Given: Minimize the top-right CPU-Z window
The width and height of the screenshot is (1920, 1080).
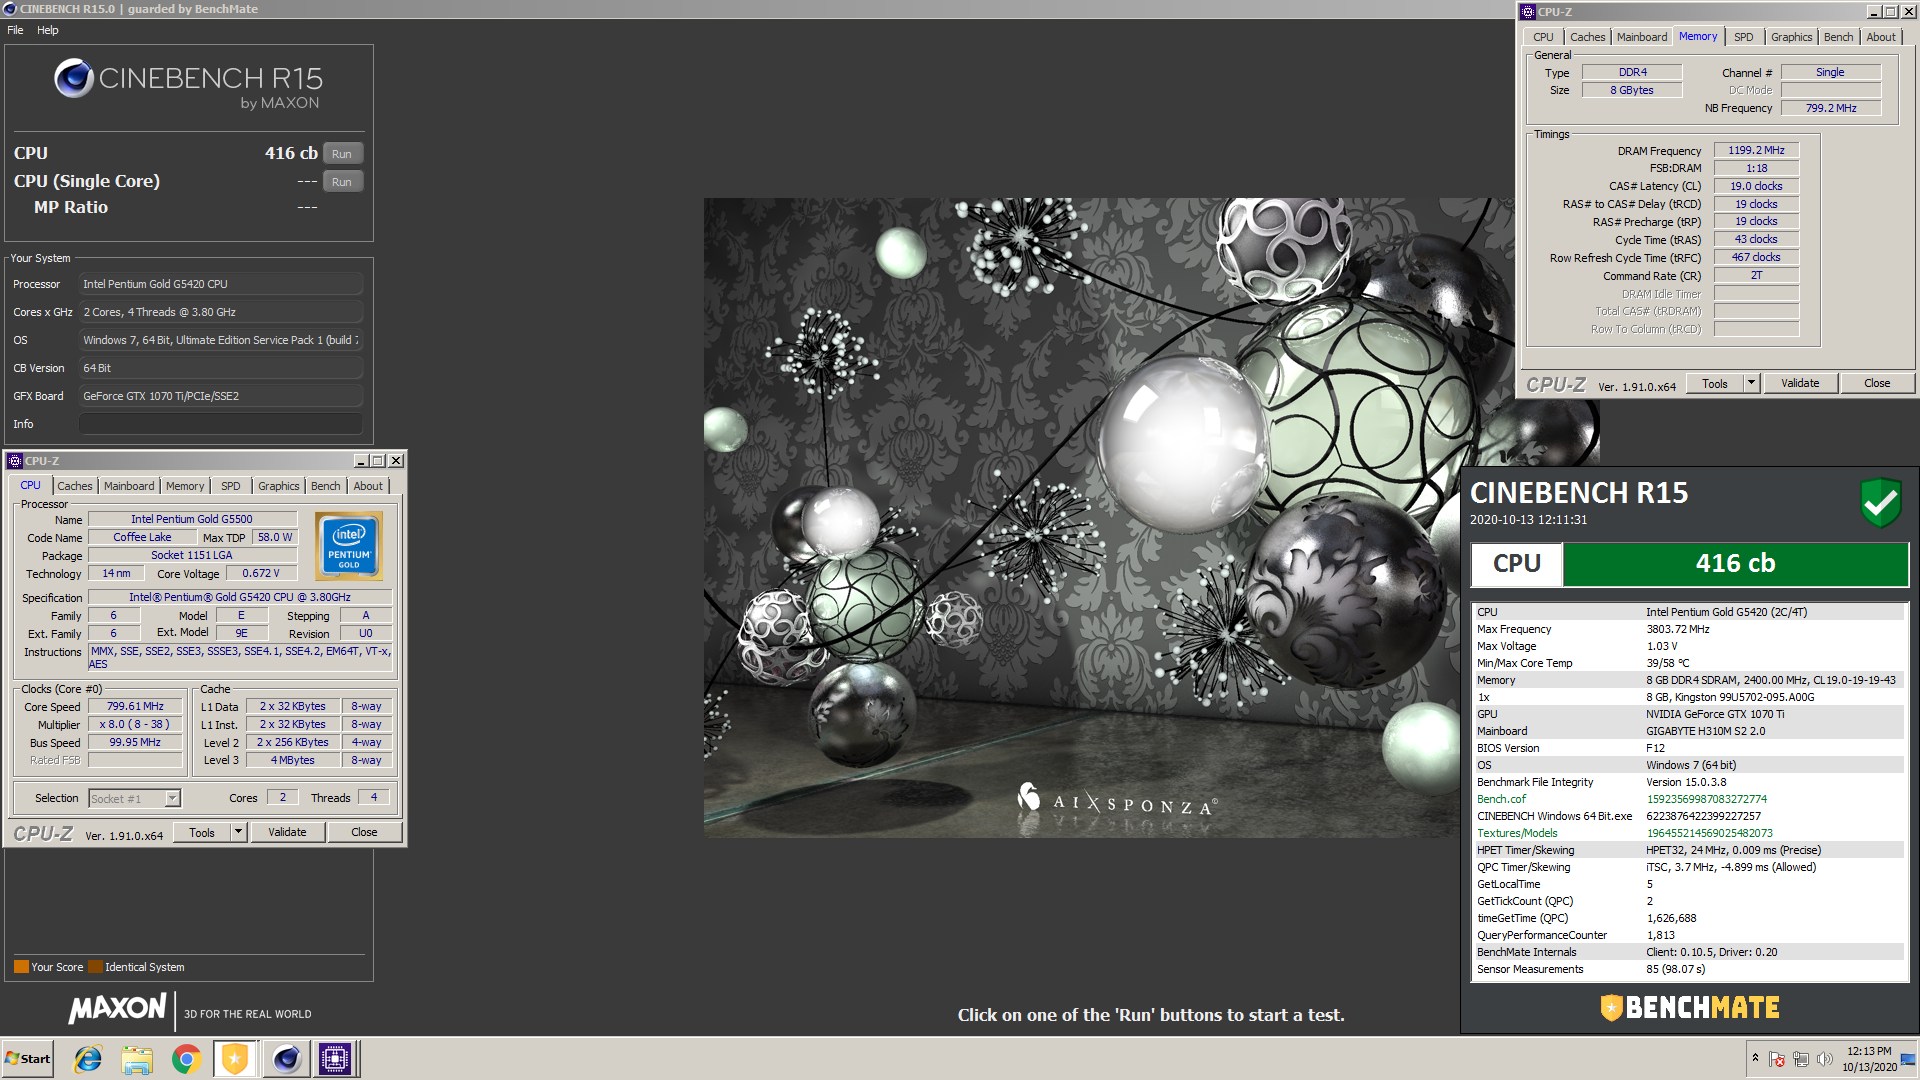Looking at the screenshot, I should [x=1874, y=12].
